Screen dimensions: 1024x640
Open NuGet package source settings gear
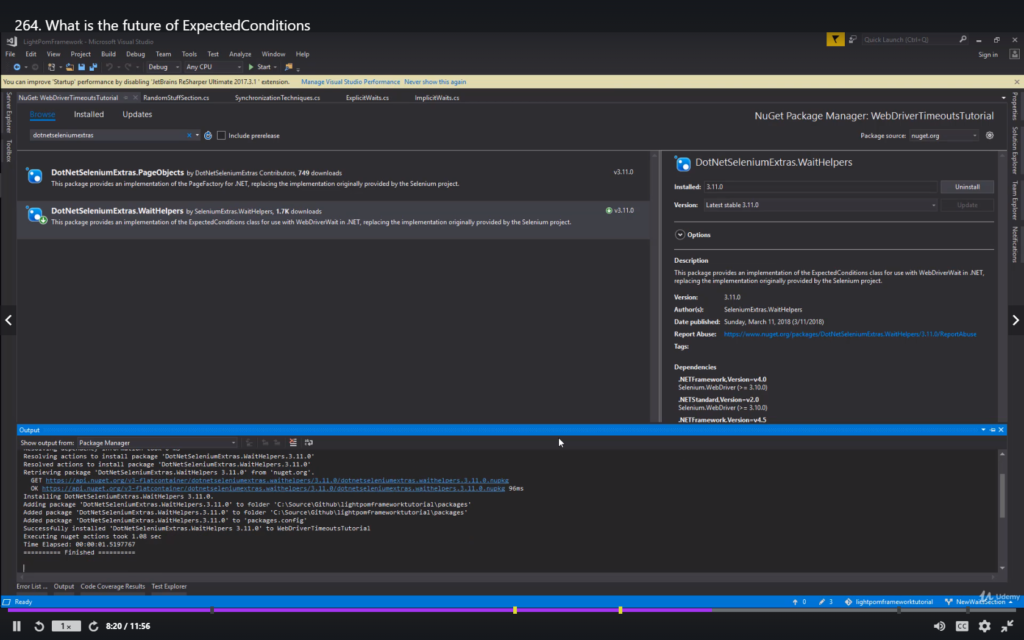click(x=989, y=135)
